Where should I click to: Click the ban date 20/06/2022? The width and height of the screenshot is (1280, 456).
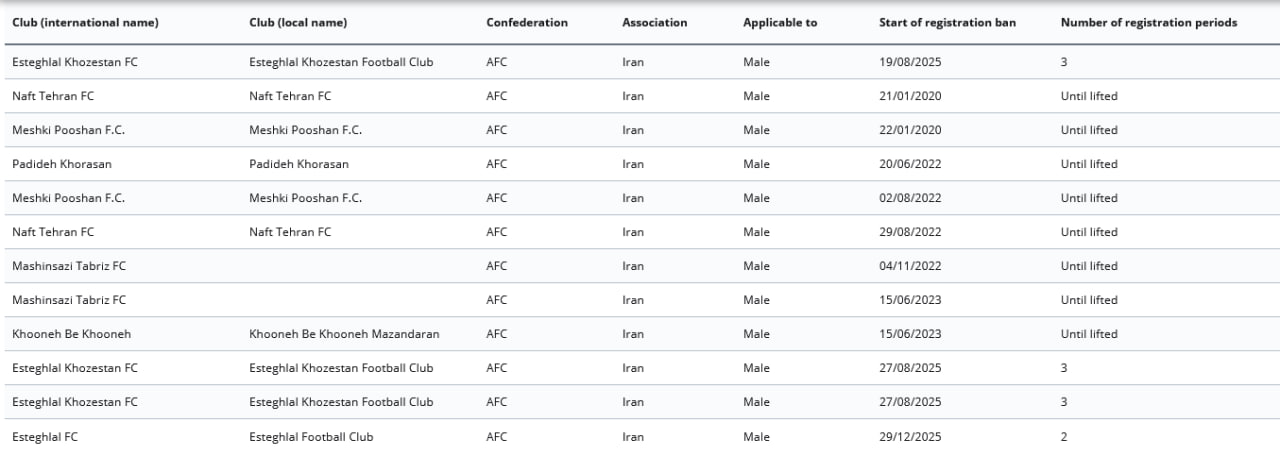(910, 164)
